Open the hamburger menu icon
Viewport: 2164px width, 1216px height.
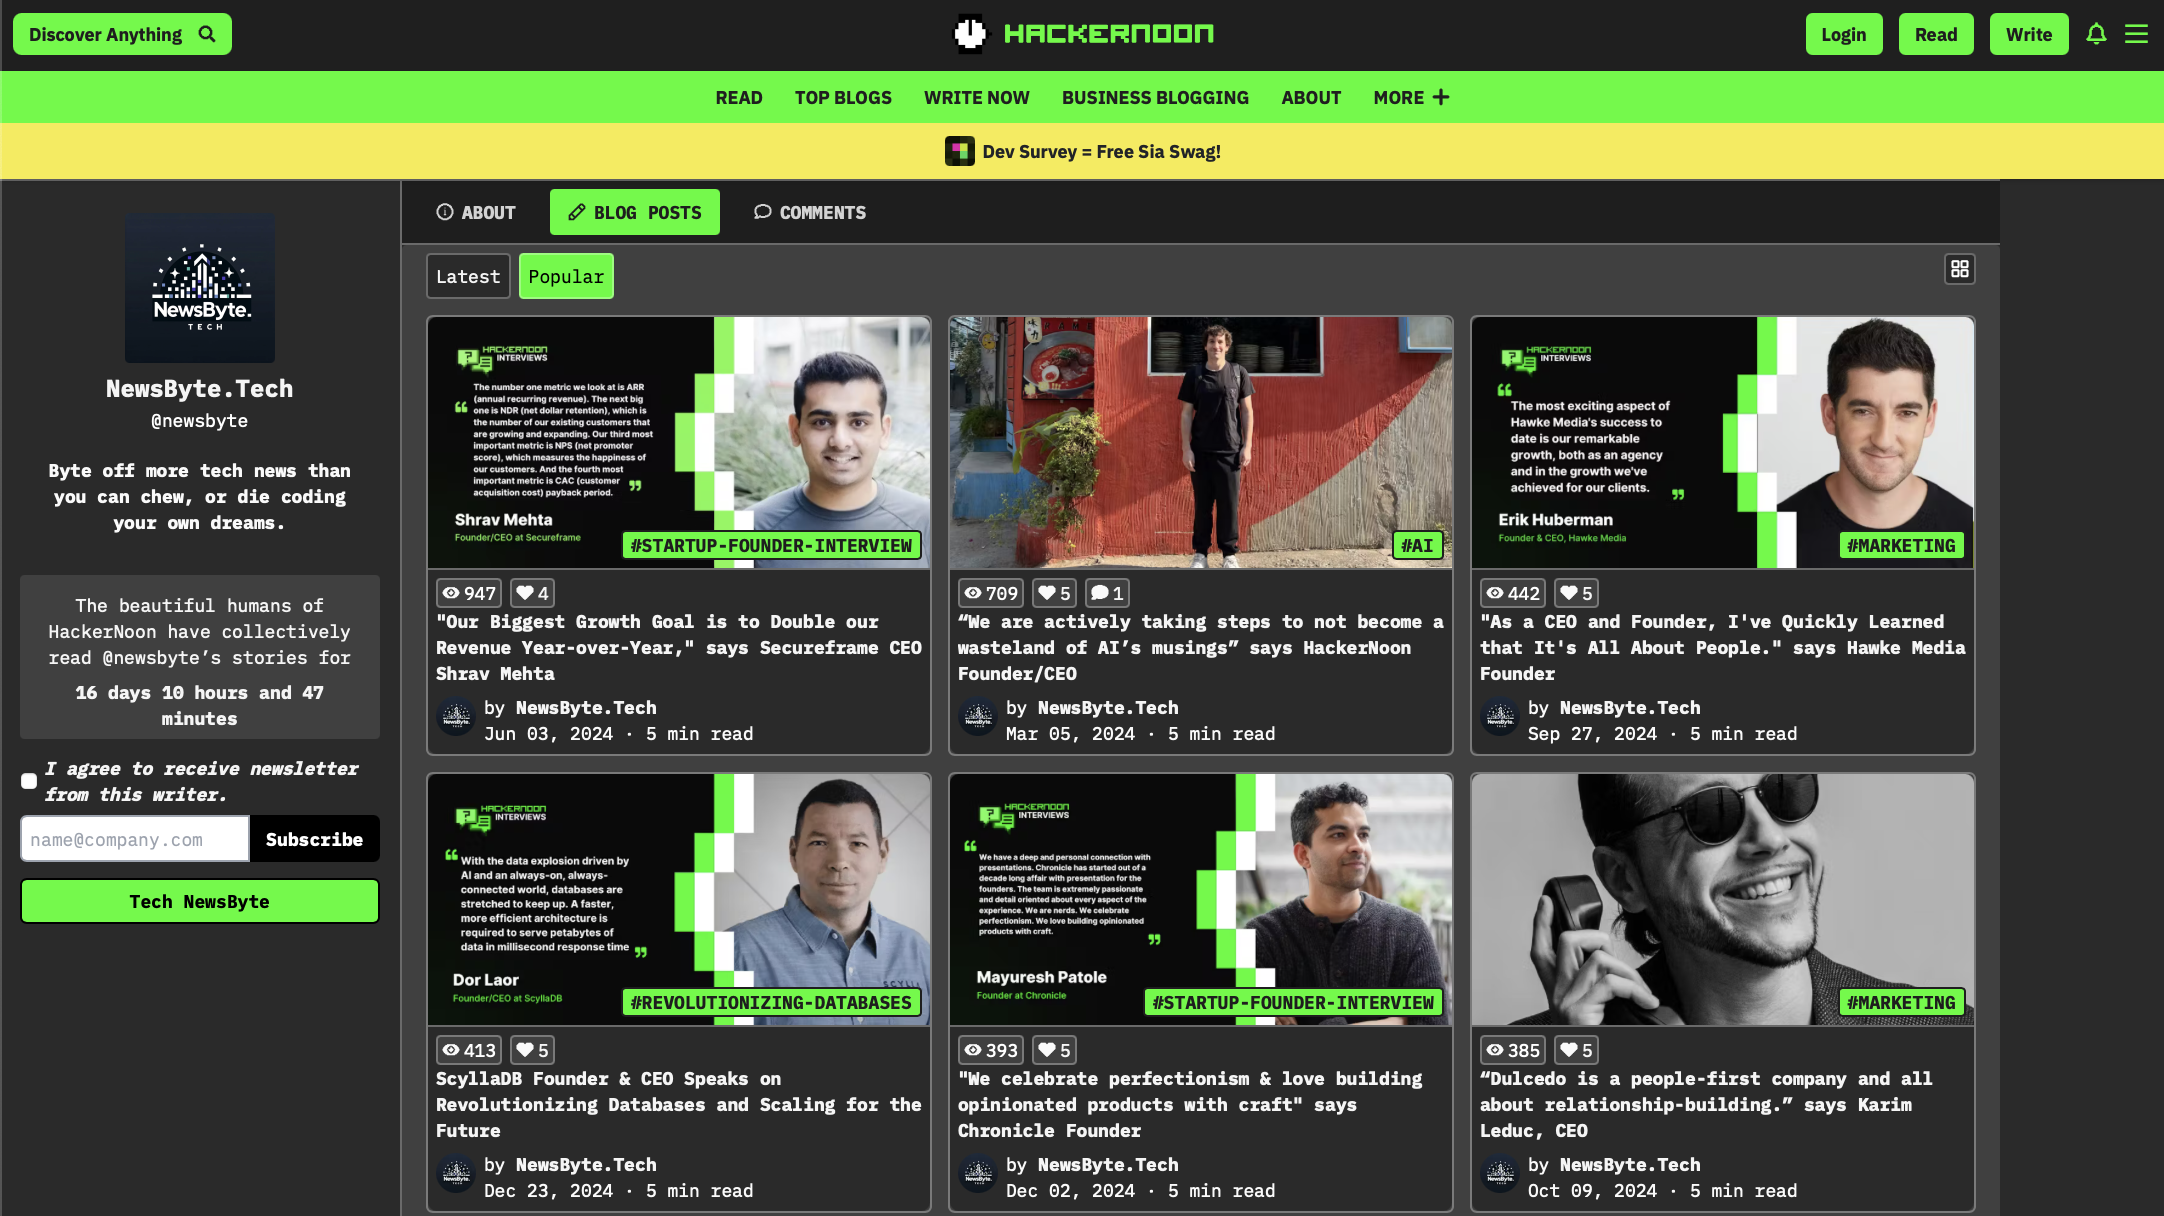coord(2136,34)
